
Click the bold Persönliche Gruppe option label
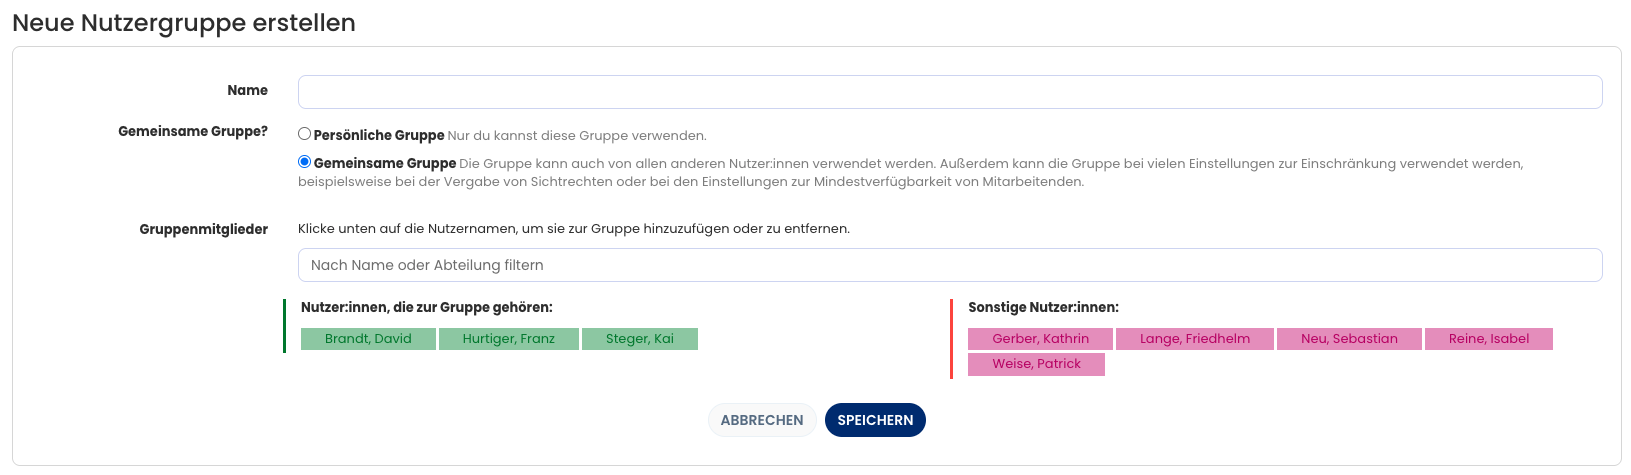[379, 135]
